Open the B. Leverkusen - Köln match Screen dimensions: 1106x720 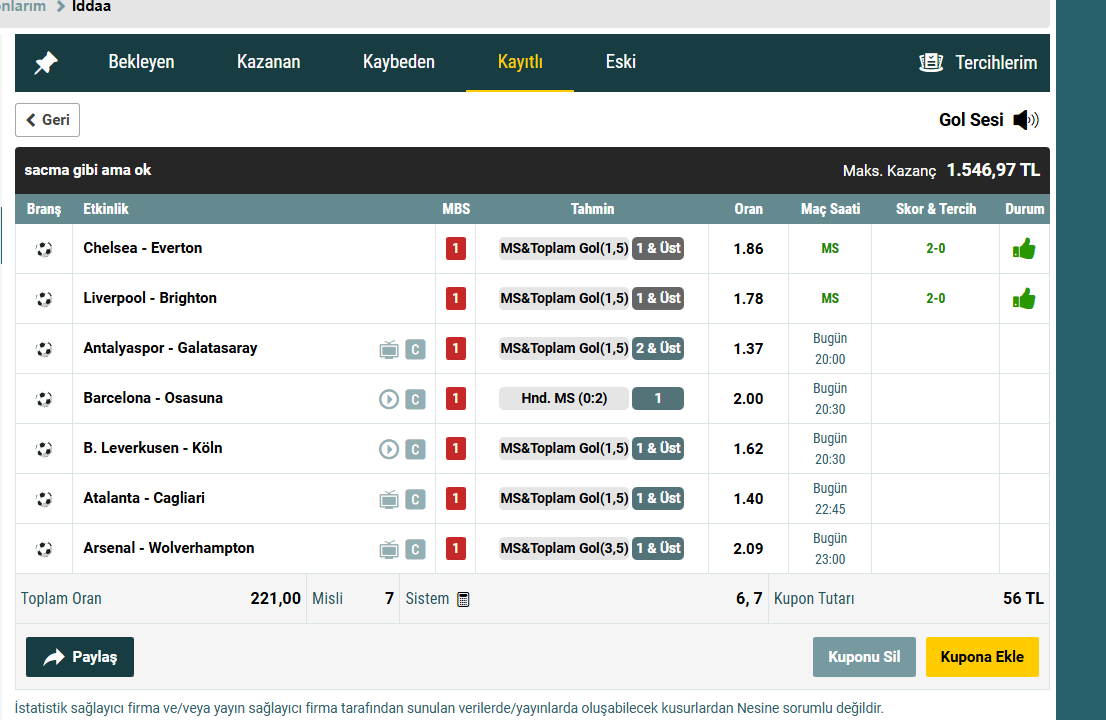[152, 449]
